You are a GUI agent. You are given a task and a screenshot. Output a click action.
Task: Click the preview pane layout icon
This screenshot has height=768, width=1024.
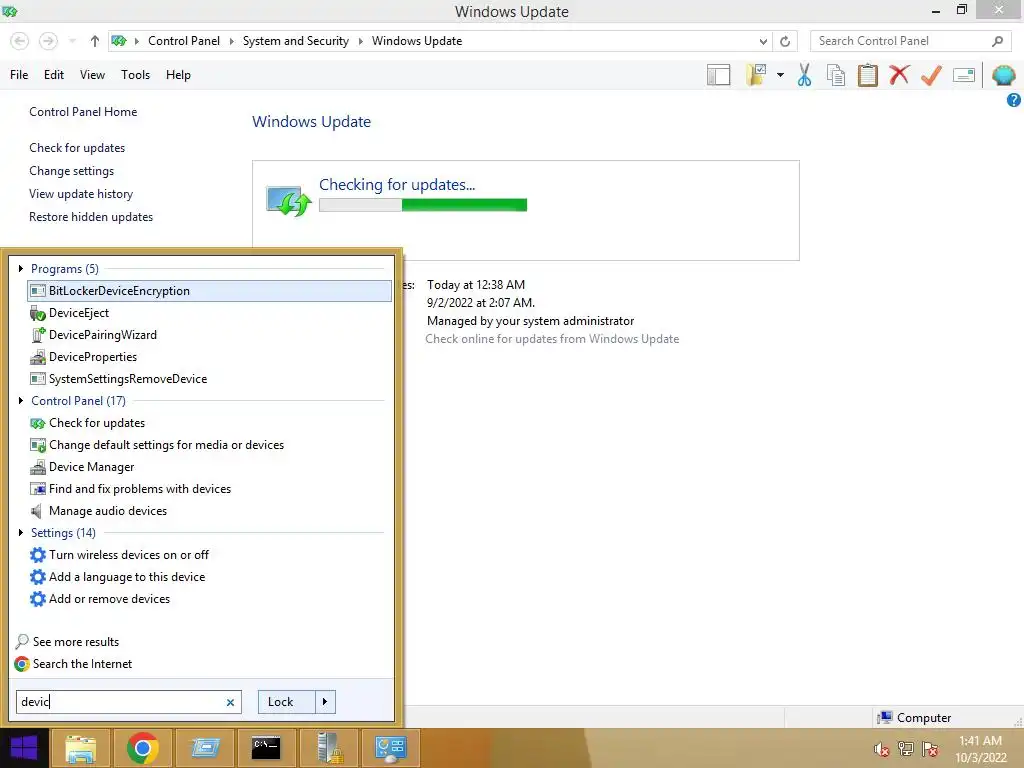718,75
